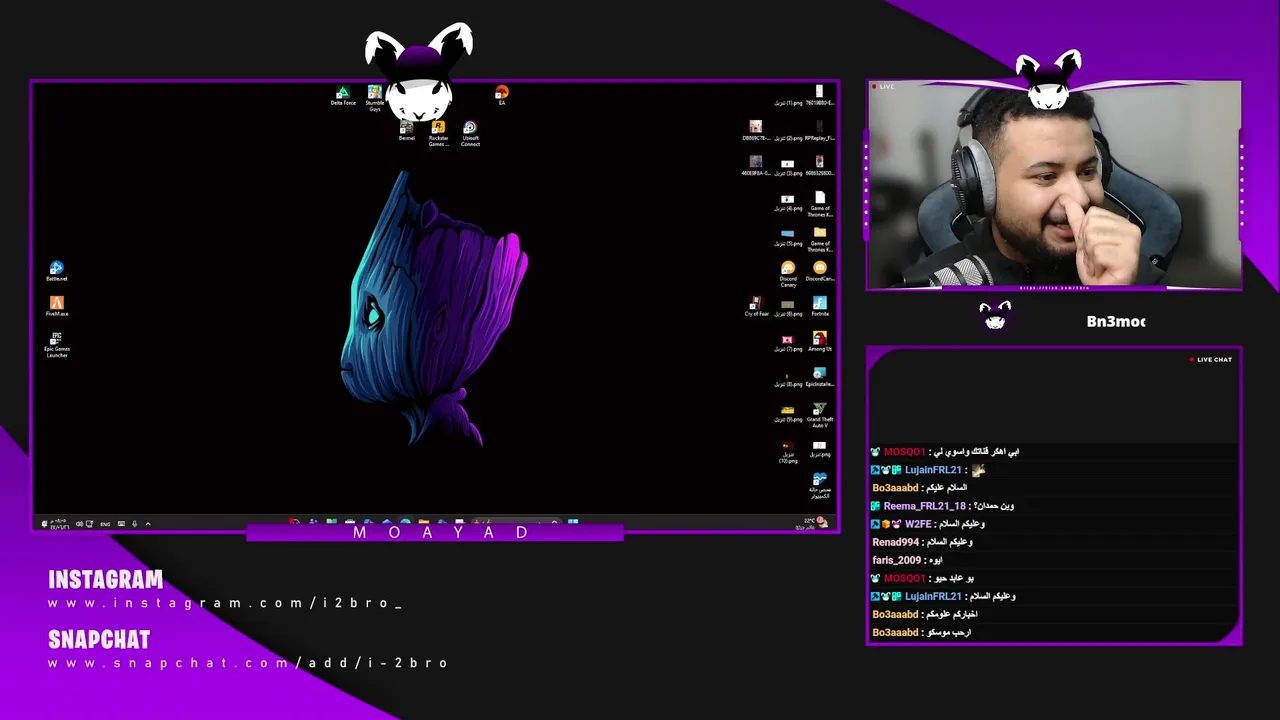Launch the Among Us shortcut
This screenshot has height=720, width=1280.
coord(820,341)
